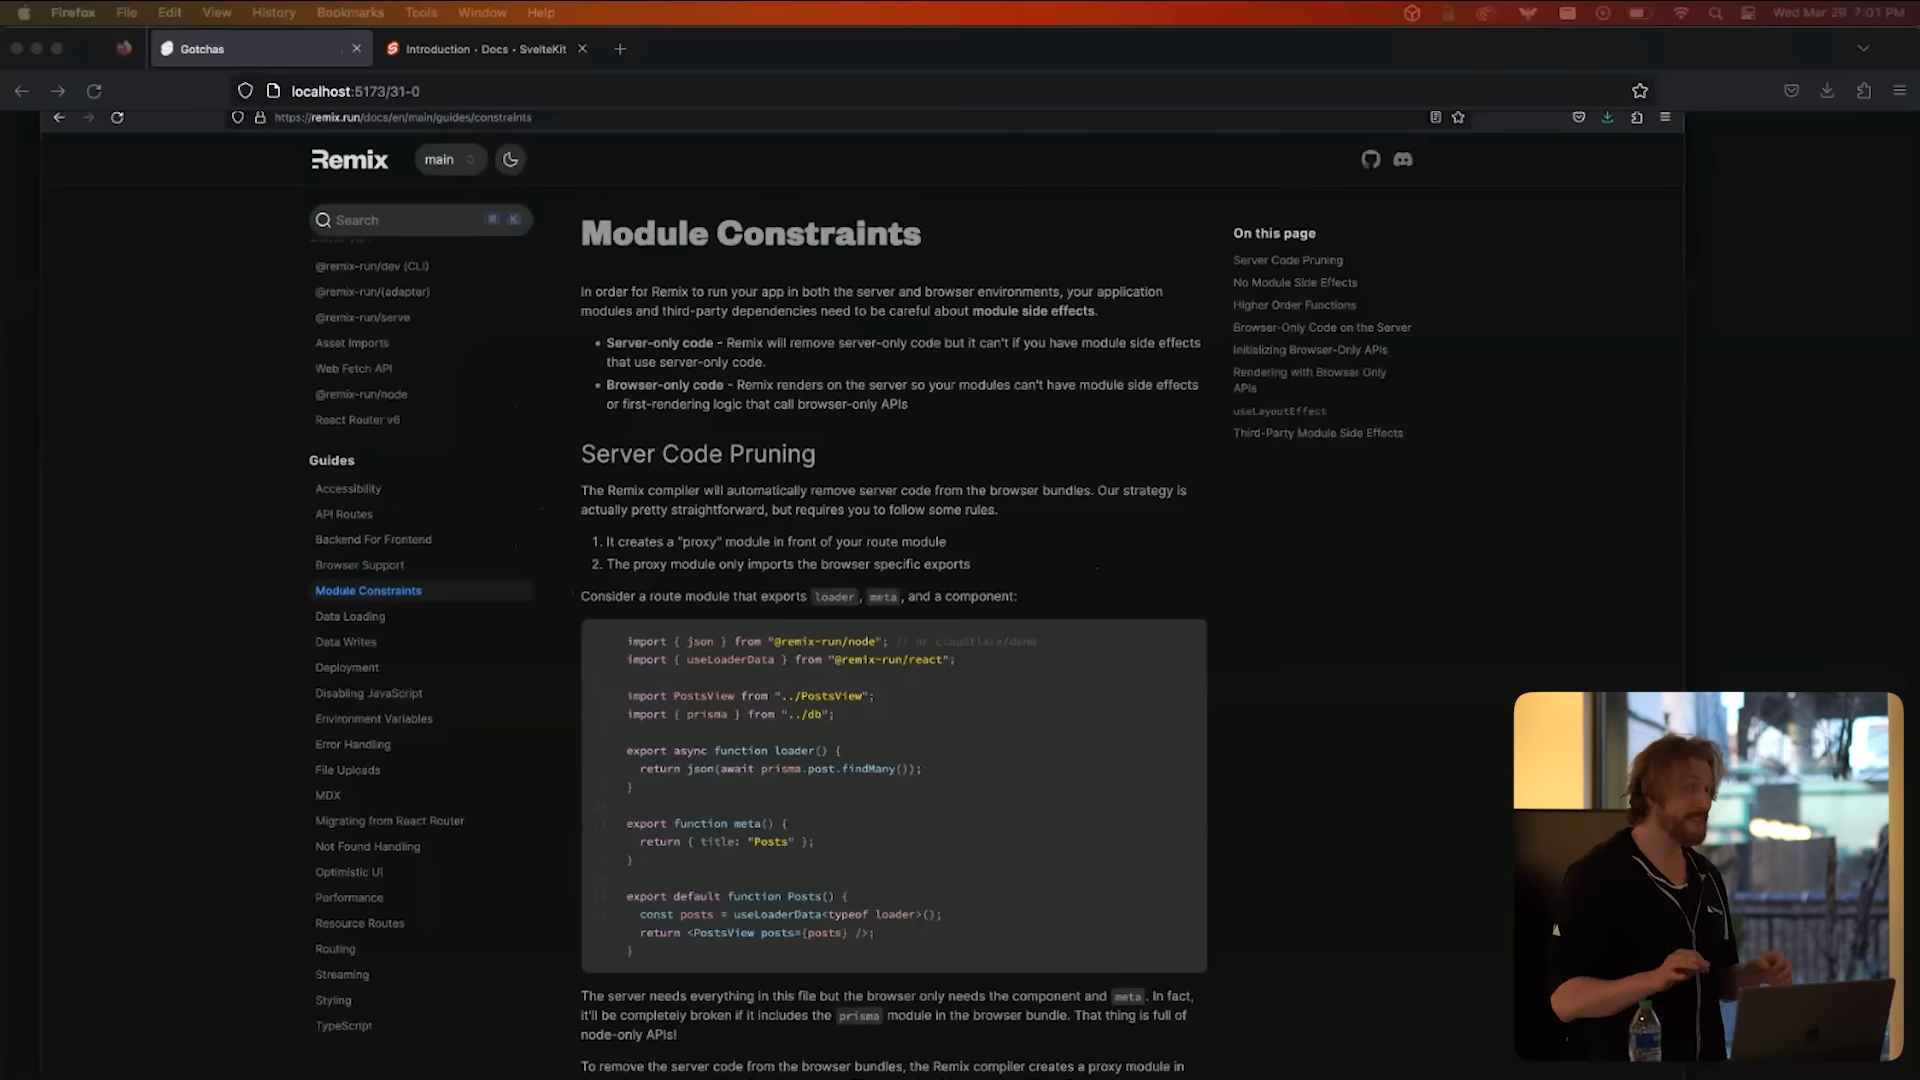Screen dimensions: 1920x1080
Task: Open the Environment Variables guide
Action: 374,719
